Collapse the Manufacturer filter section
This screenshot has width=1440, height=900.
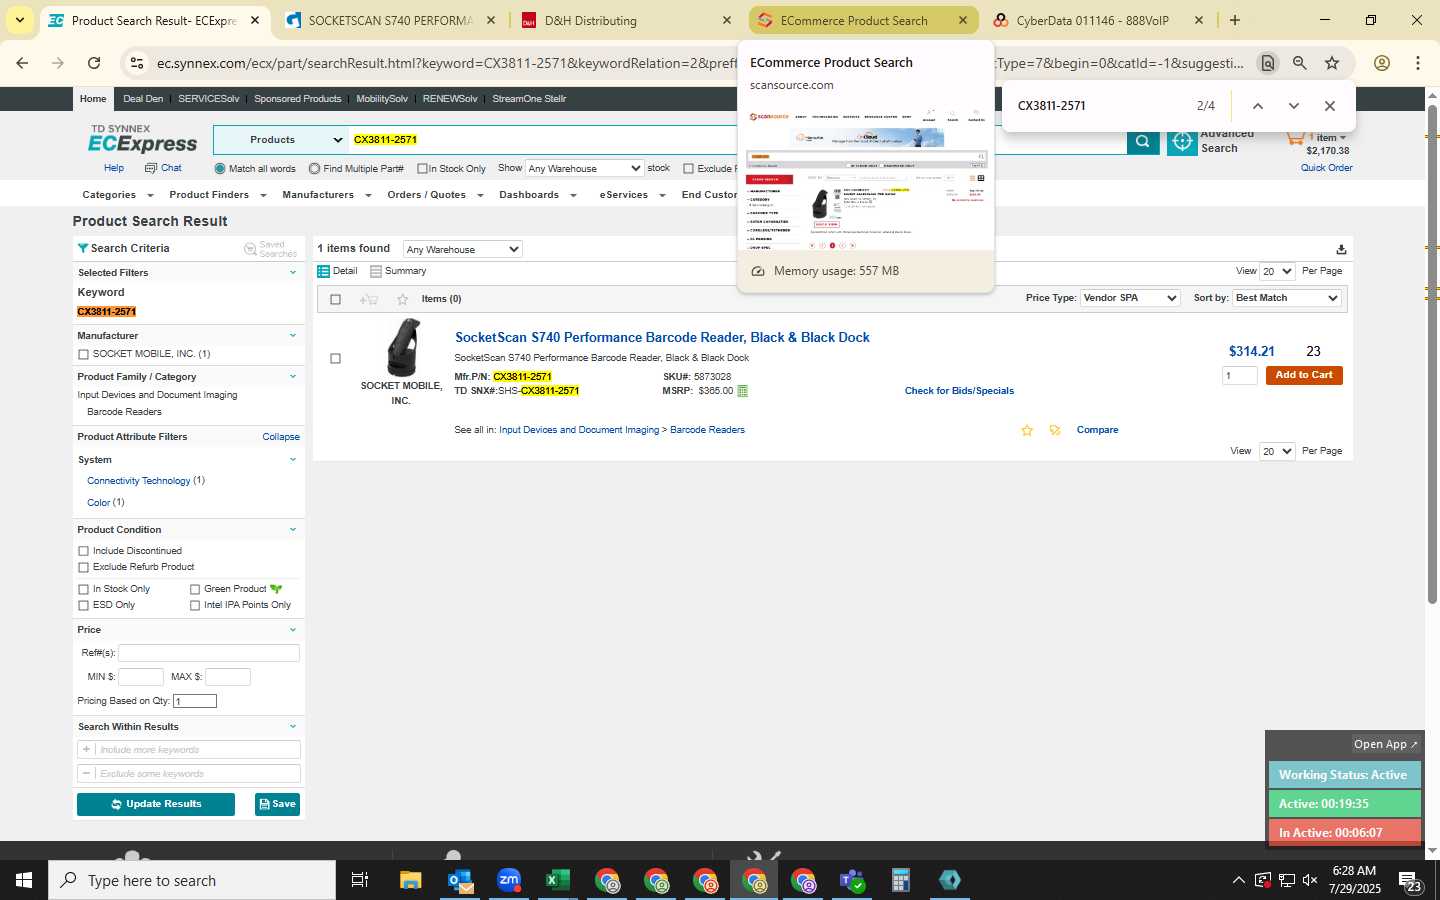coord(293,336)
